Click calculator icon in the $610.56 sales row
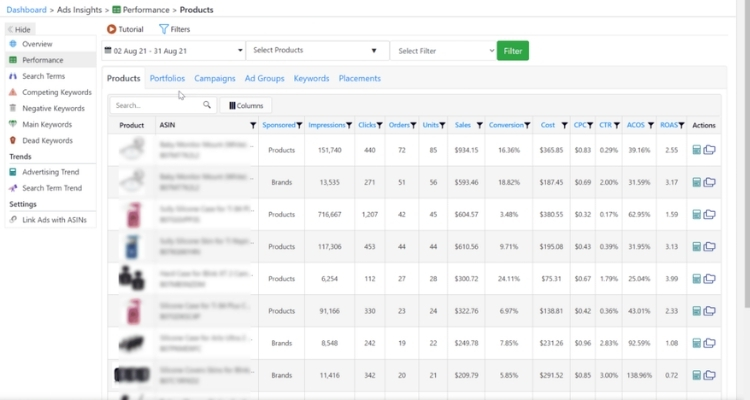The width and height of the screenshot is (750, 400). 696,246
